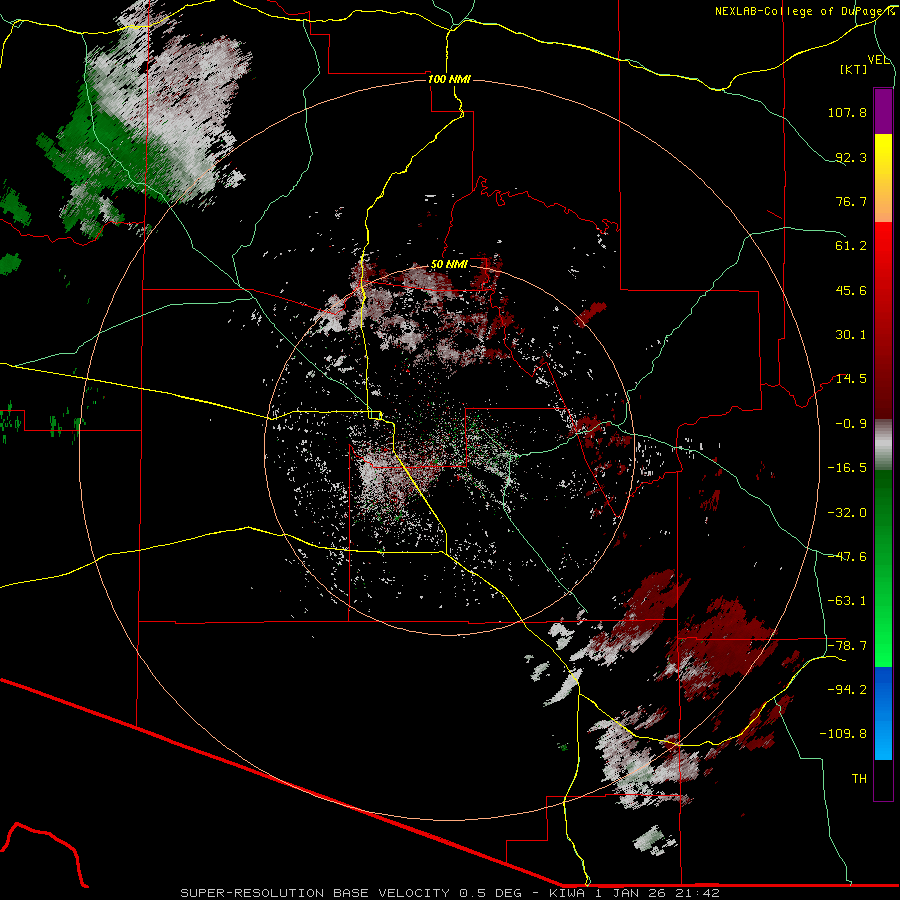Click the Super-Resolution Base Velocity caption

click(449, 893)
